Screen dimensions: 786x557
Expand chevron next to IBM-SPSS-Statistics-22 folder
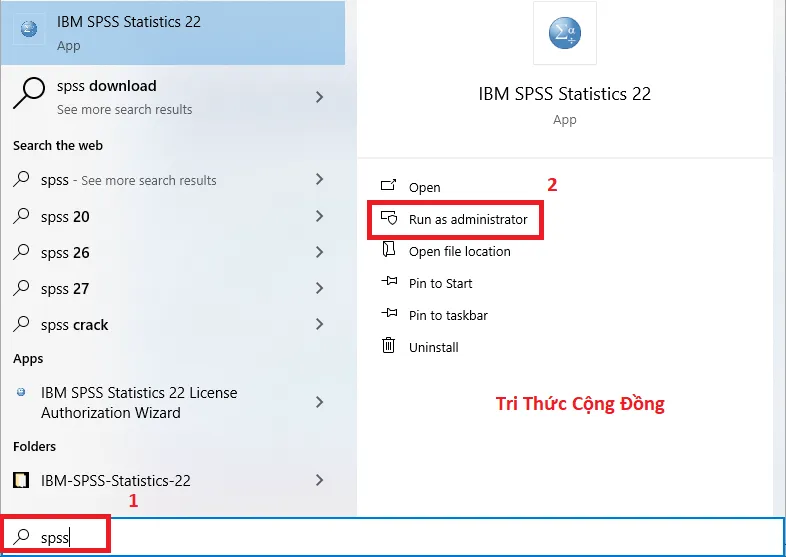click(x=319, y=480)
